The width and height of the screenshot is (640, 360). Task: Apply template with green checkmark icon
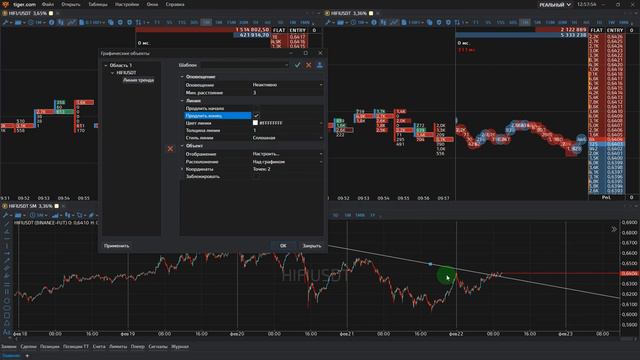[298, 65]
